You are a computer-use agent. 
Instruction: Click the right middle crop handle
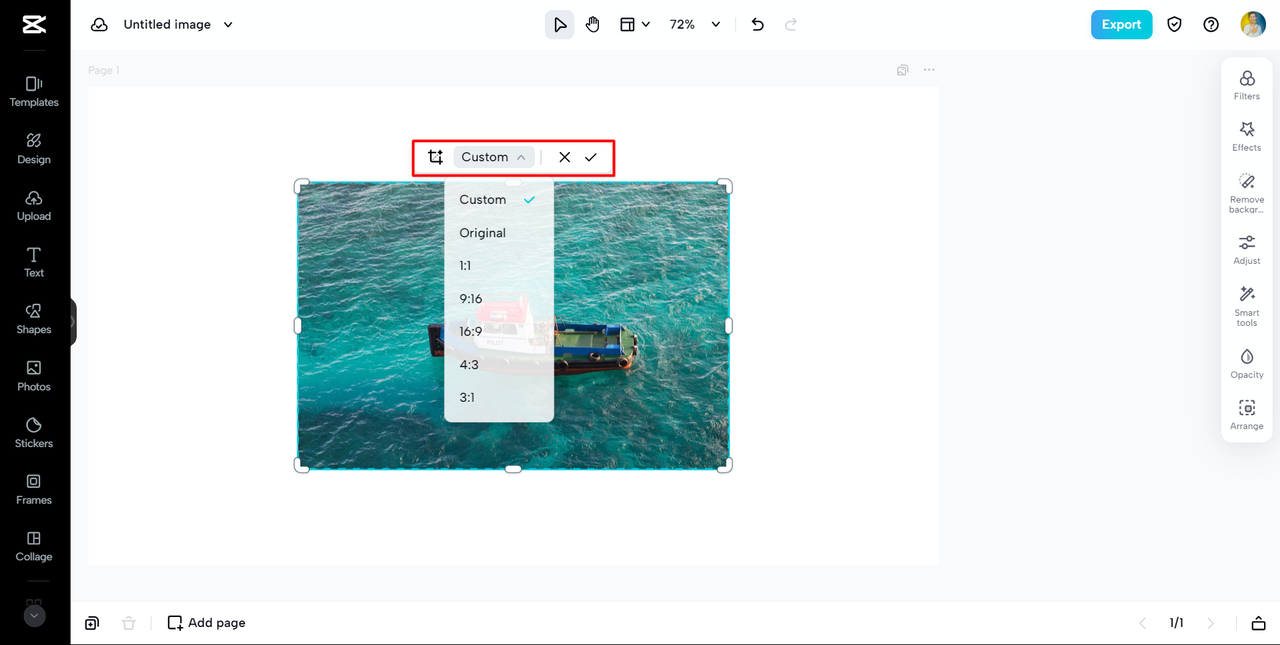pyautogui.click(x=729, y=326)
